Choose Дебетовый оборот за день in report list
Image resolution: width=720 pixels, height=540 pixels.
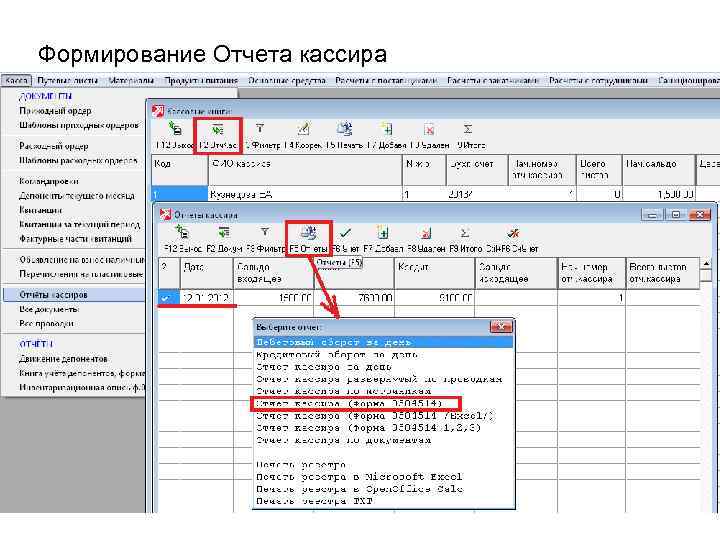click(x=383, y=342)
